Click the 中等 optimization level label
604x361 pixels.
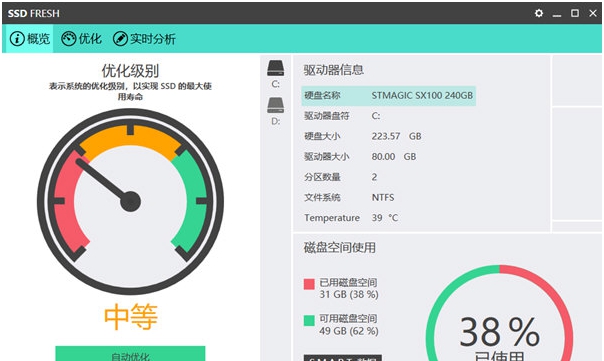131,317
